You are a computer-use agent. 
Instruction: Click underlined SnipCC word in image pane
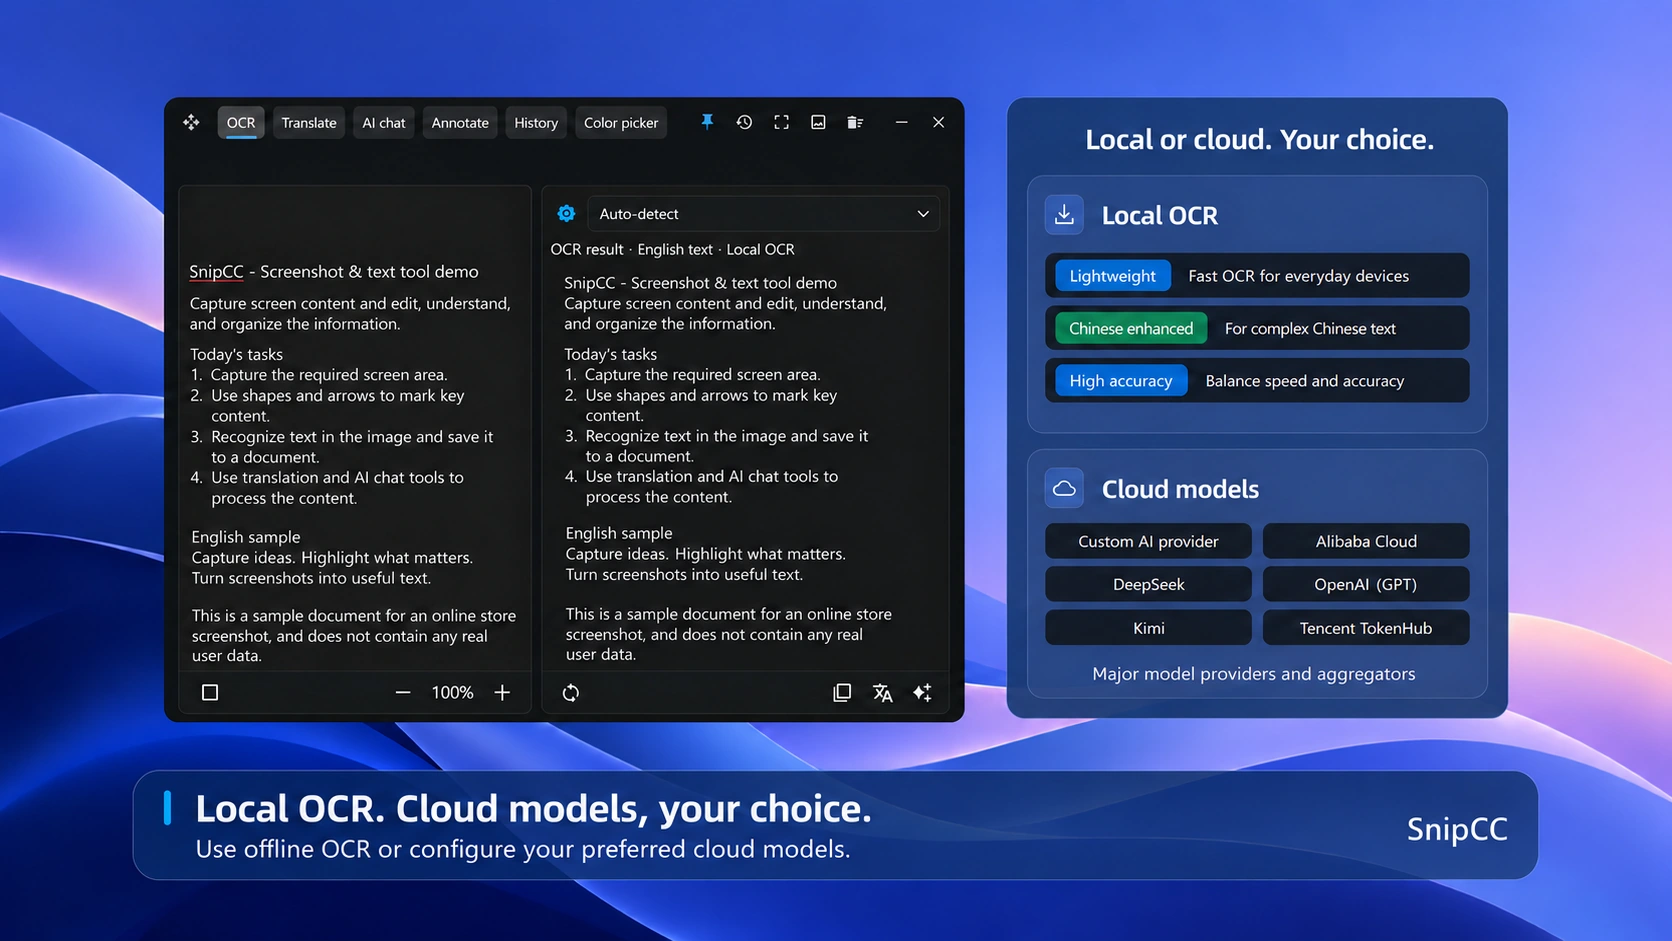[216, 272]
